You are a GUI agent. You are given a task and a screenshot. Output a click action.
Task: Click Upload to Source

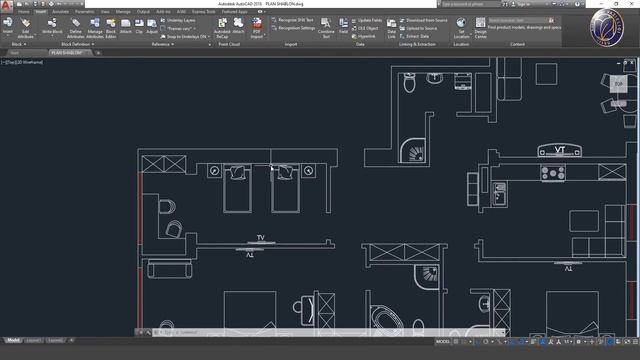tap(418, 28)
